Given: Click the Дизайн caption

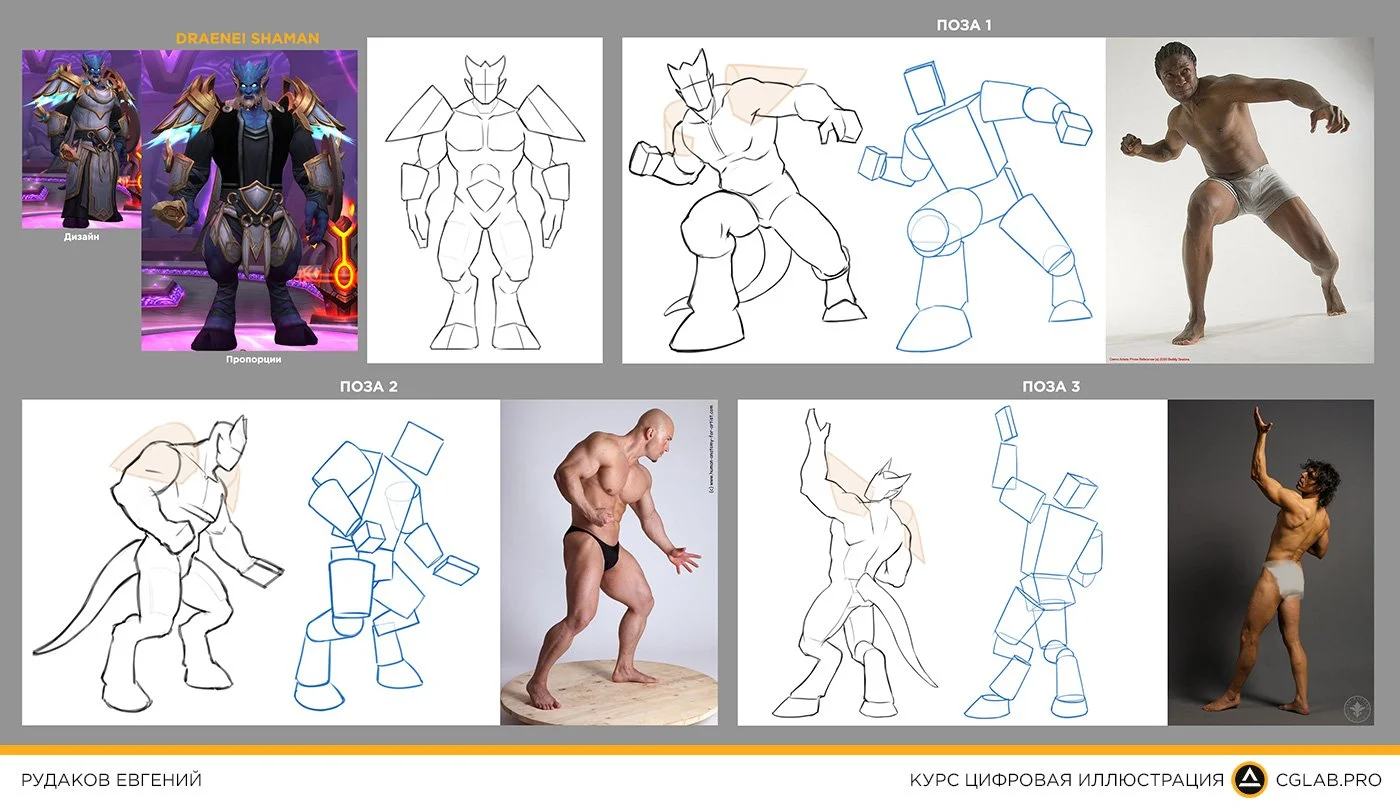Looking at the screenshot, I should pyautogui.click(x=81, y=239).
